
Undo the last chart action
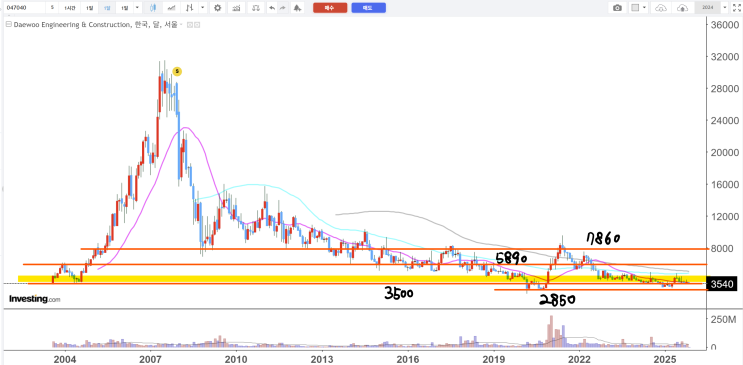(272, 8)
